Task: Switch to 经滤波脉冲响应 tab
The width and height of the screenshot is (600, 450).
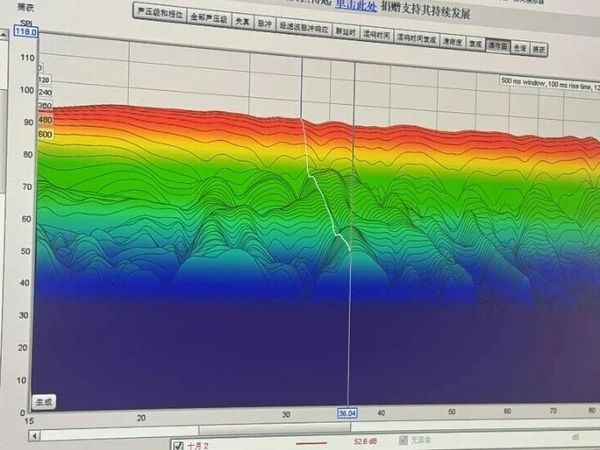Action: point(304,28)
